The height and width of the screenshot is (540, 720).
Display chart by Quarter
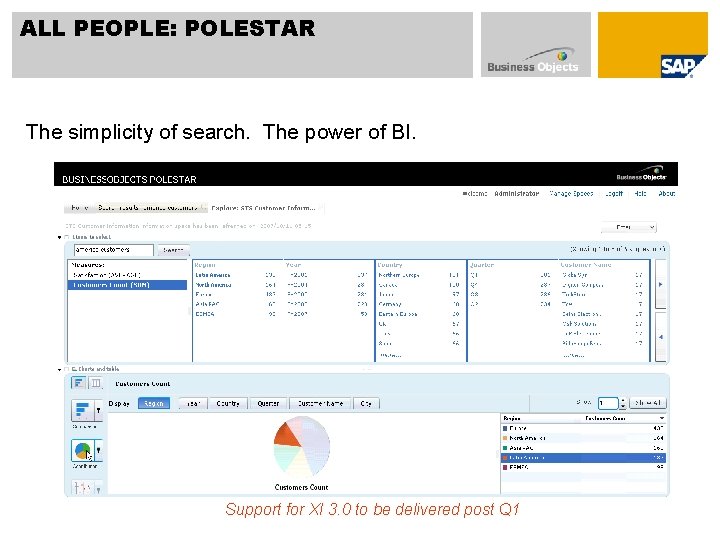click(268, 403)
